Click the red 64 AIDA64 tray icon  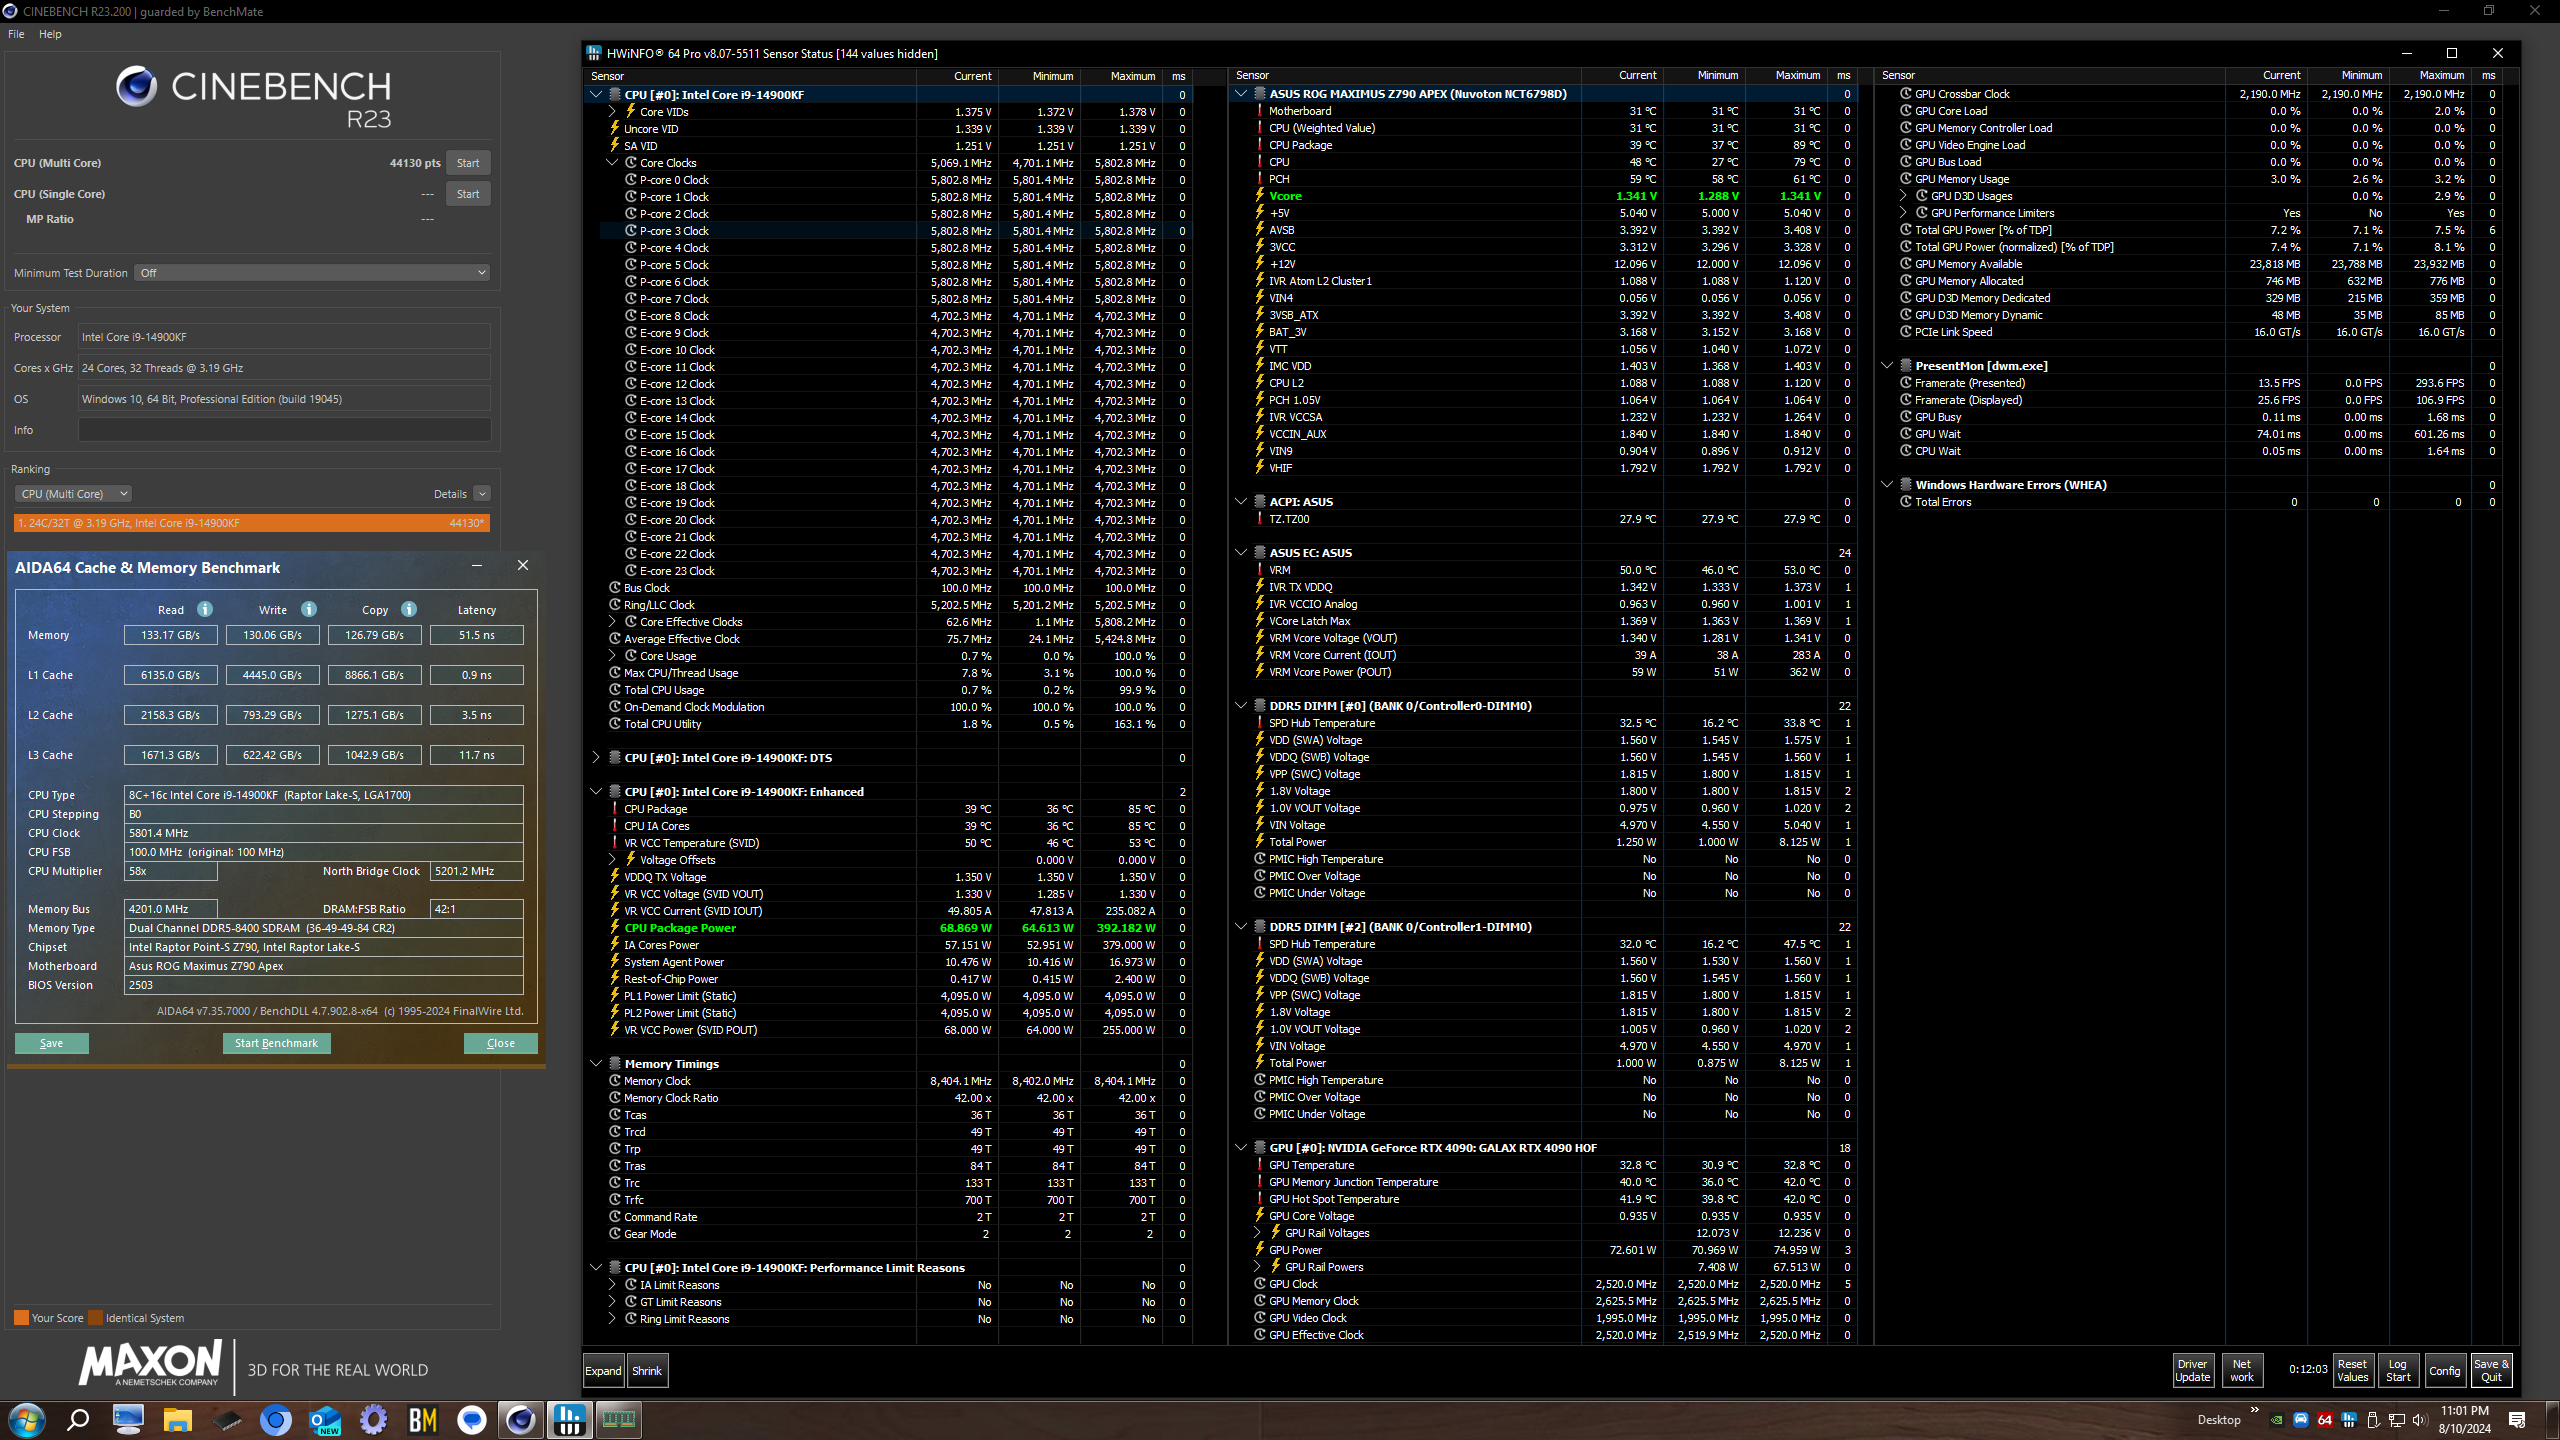pos(2325,1419)
